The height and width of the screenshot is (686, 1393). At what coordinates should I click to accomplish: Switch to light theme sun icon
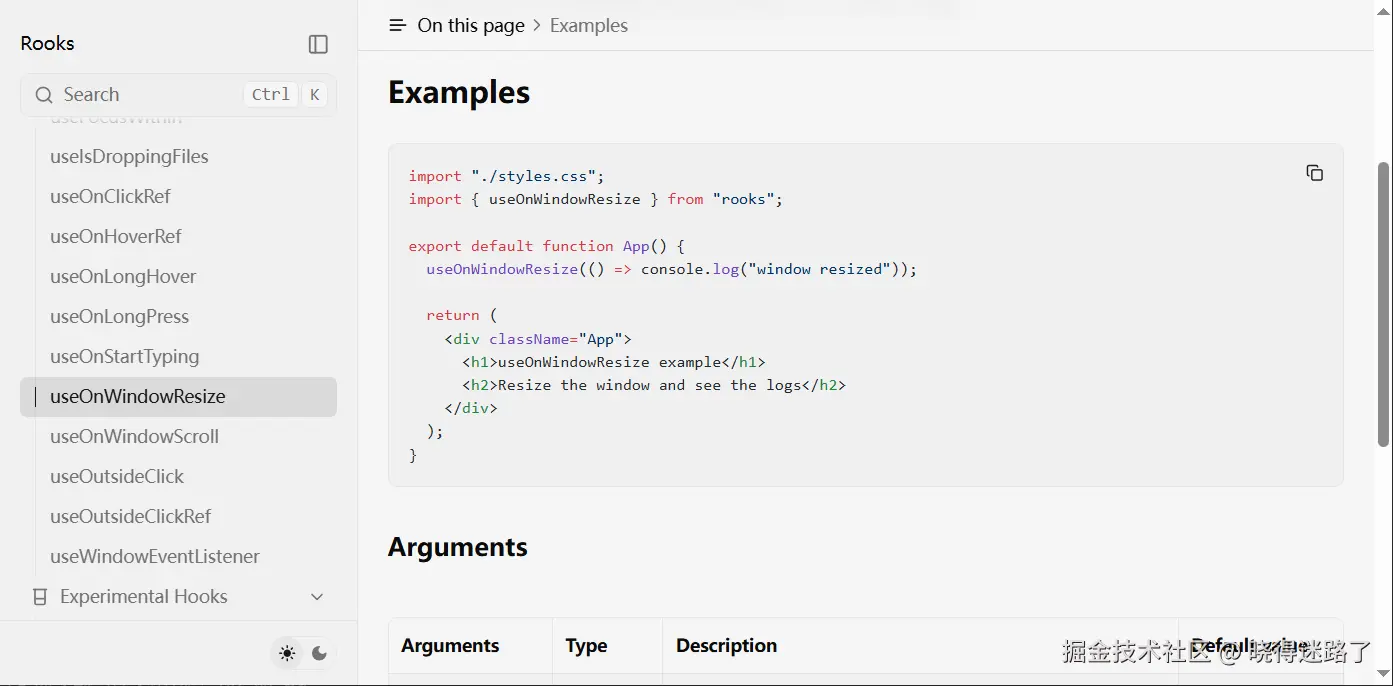pyautogui.click(x=287, y=653)
